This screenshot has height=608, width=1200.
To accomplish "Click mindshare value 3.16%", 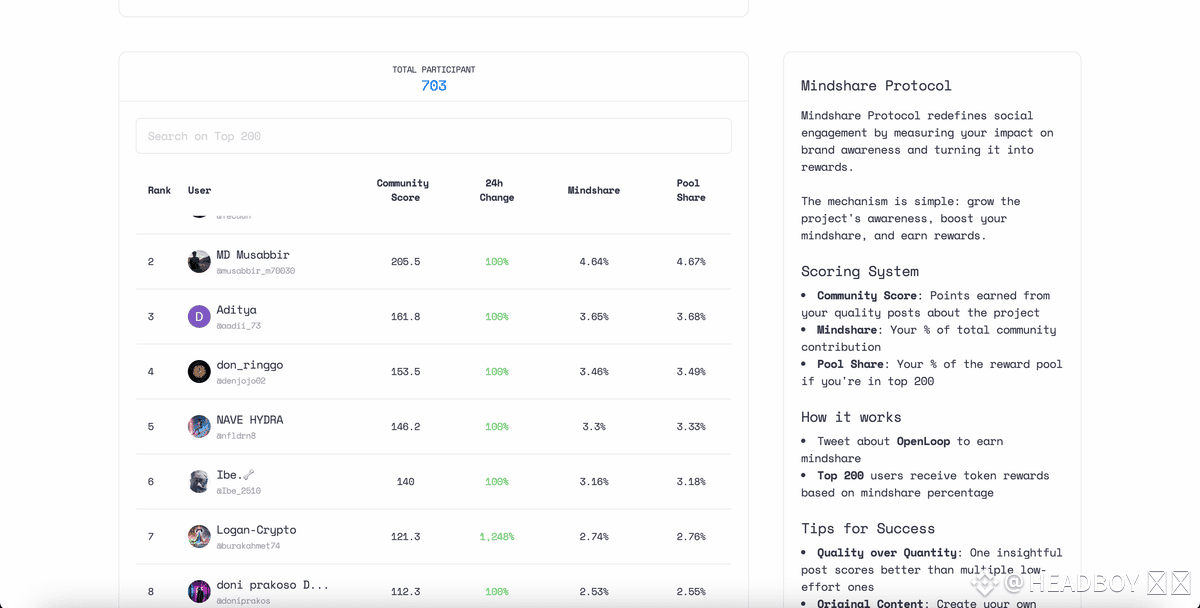I will (594, 482).
